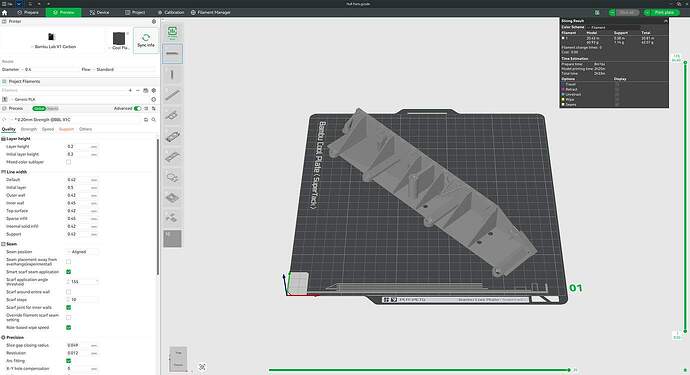
Task: Click the home icon in the top bar
Action: coord(4,12)
